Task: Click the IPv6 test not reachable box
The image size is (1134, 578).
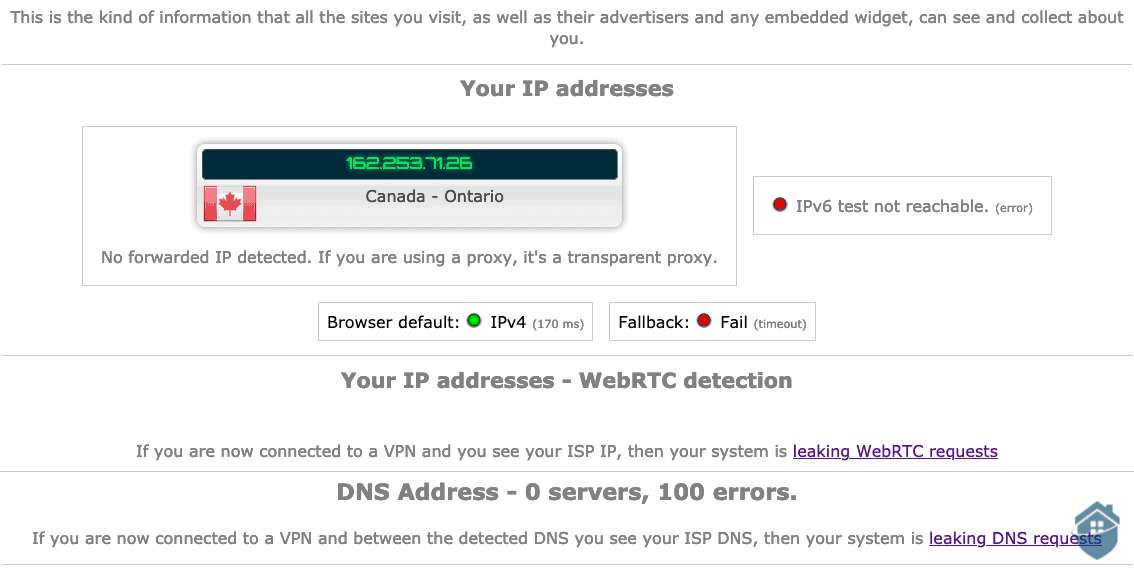Action: [902, 206]
